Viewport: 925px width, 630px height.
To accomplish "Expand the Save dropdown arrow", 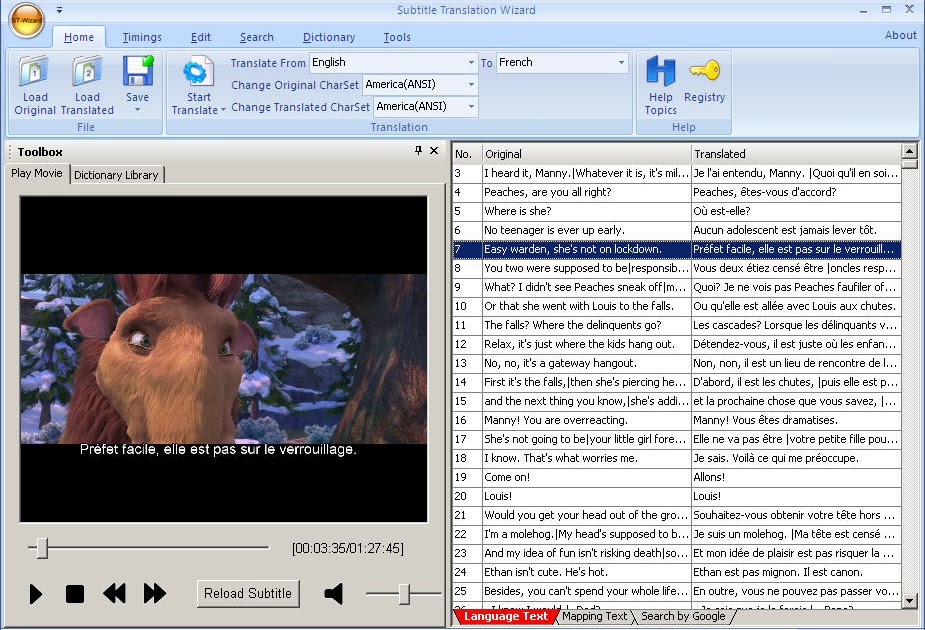I will point(137,110).
